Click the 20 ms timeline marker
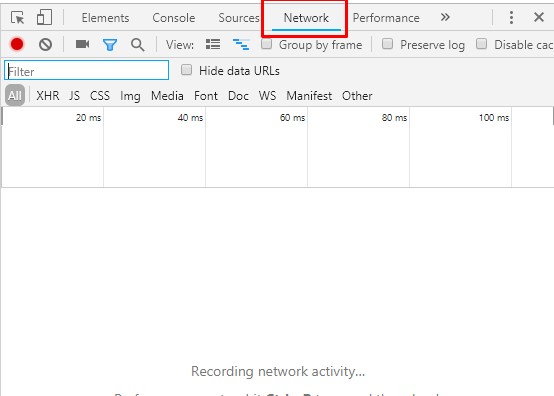Screen dimensions: 554x396 point(88,118)
